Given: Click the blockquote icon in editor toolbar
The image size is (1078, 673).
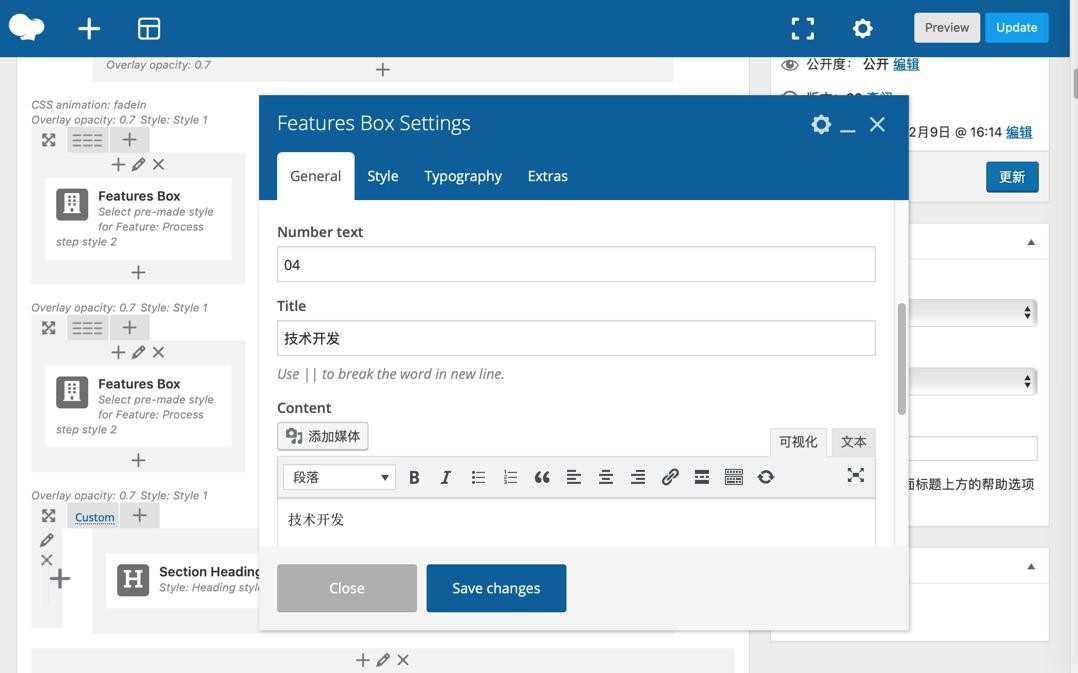Looking at the screenshot, I should pos(542,477).
